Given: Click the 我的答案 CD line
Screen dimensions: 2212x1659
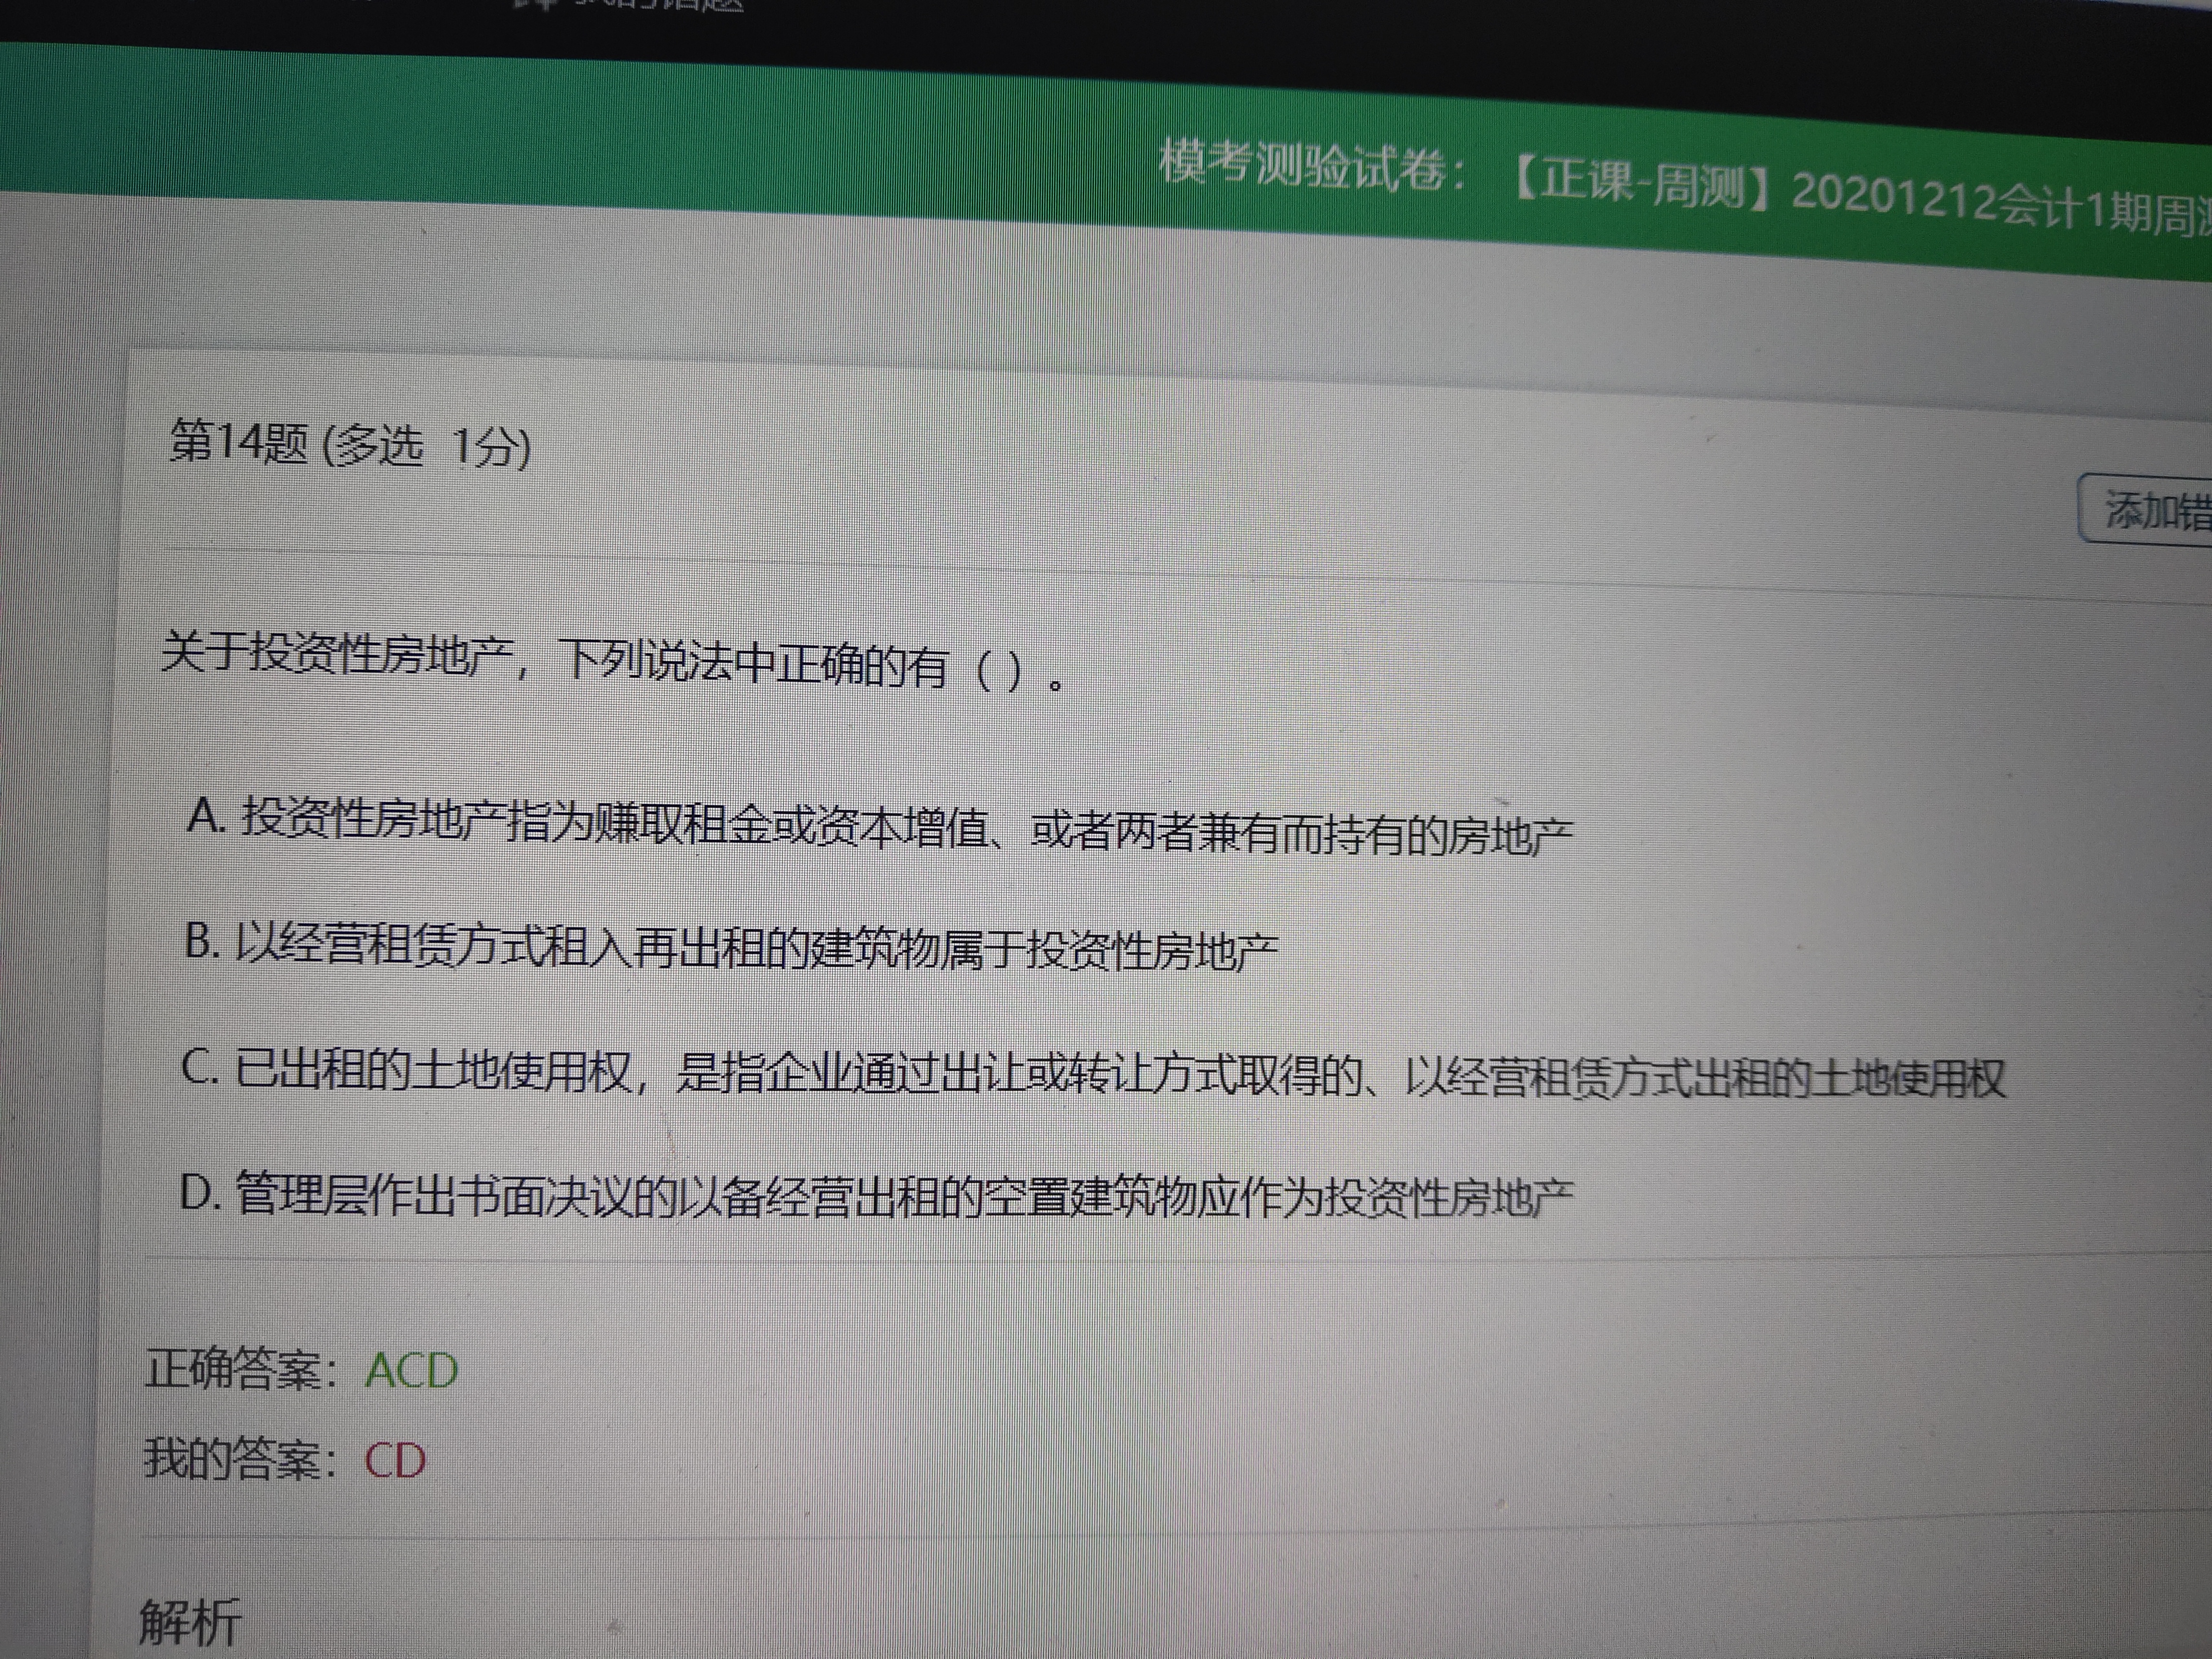Looking at the screenshot, I should point(285,1460).
